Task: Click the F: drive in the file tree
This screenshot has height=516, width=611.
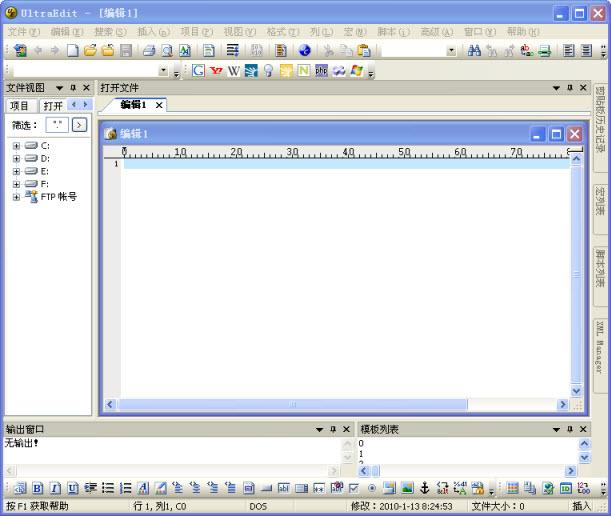Action: pyautogui.click(x=45, y=184)
